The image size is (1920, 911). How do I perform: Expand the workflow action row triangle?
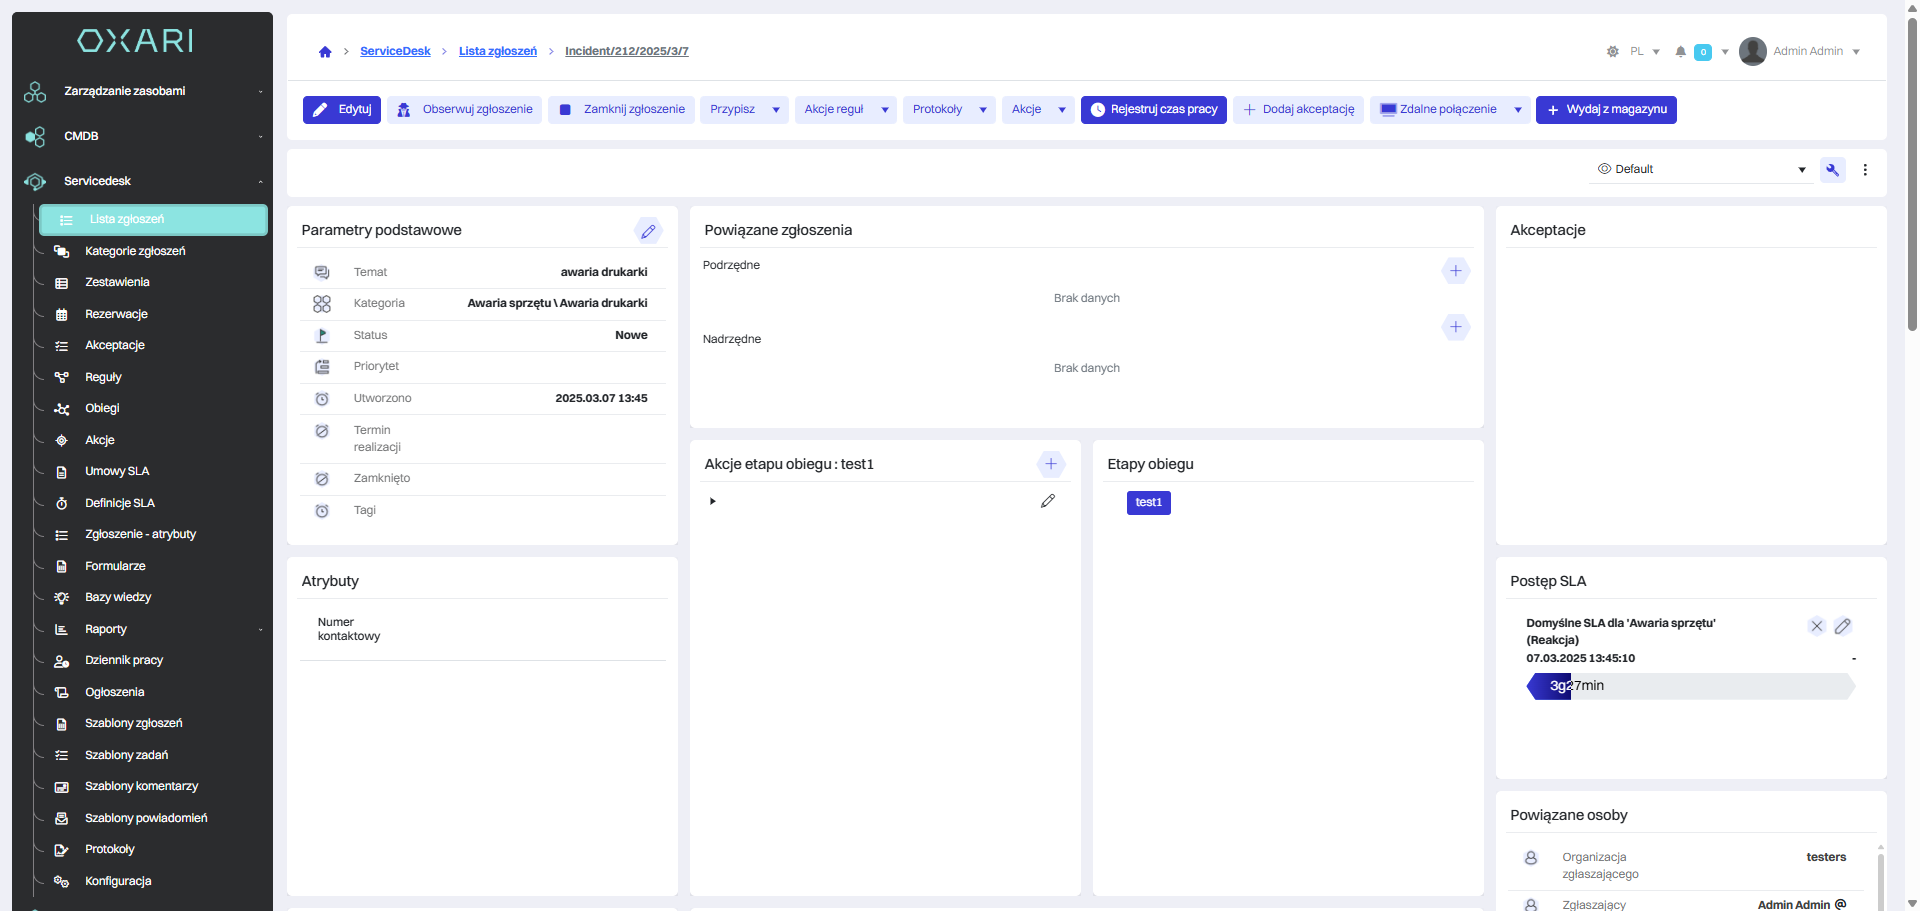(x=712, y=501)
